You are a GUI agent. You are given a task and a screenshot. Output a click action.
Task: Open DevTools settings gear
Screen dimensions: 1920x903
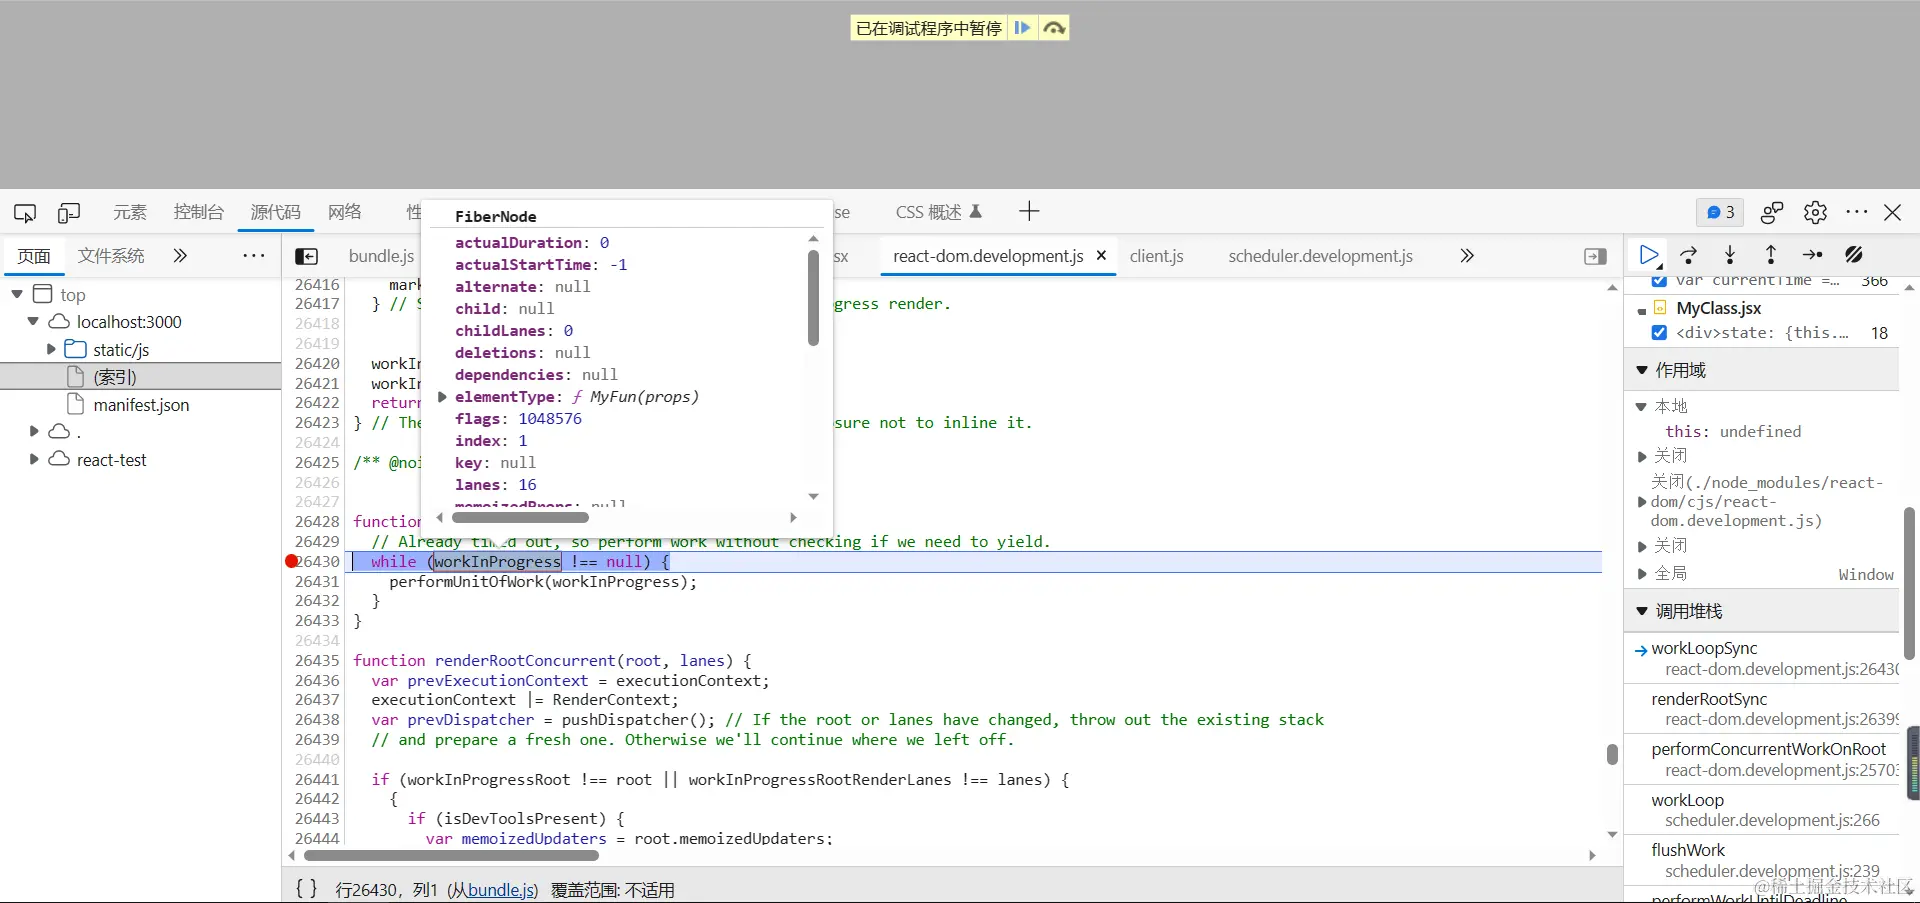point(1815,212)
